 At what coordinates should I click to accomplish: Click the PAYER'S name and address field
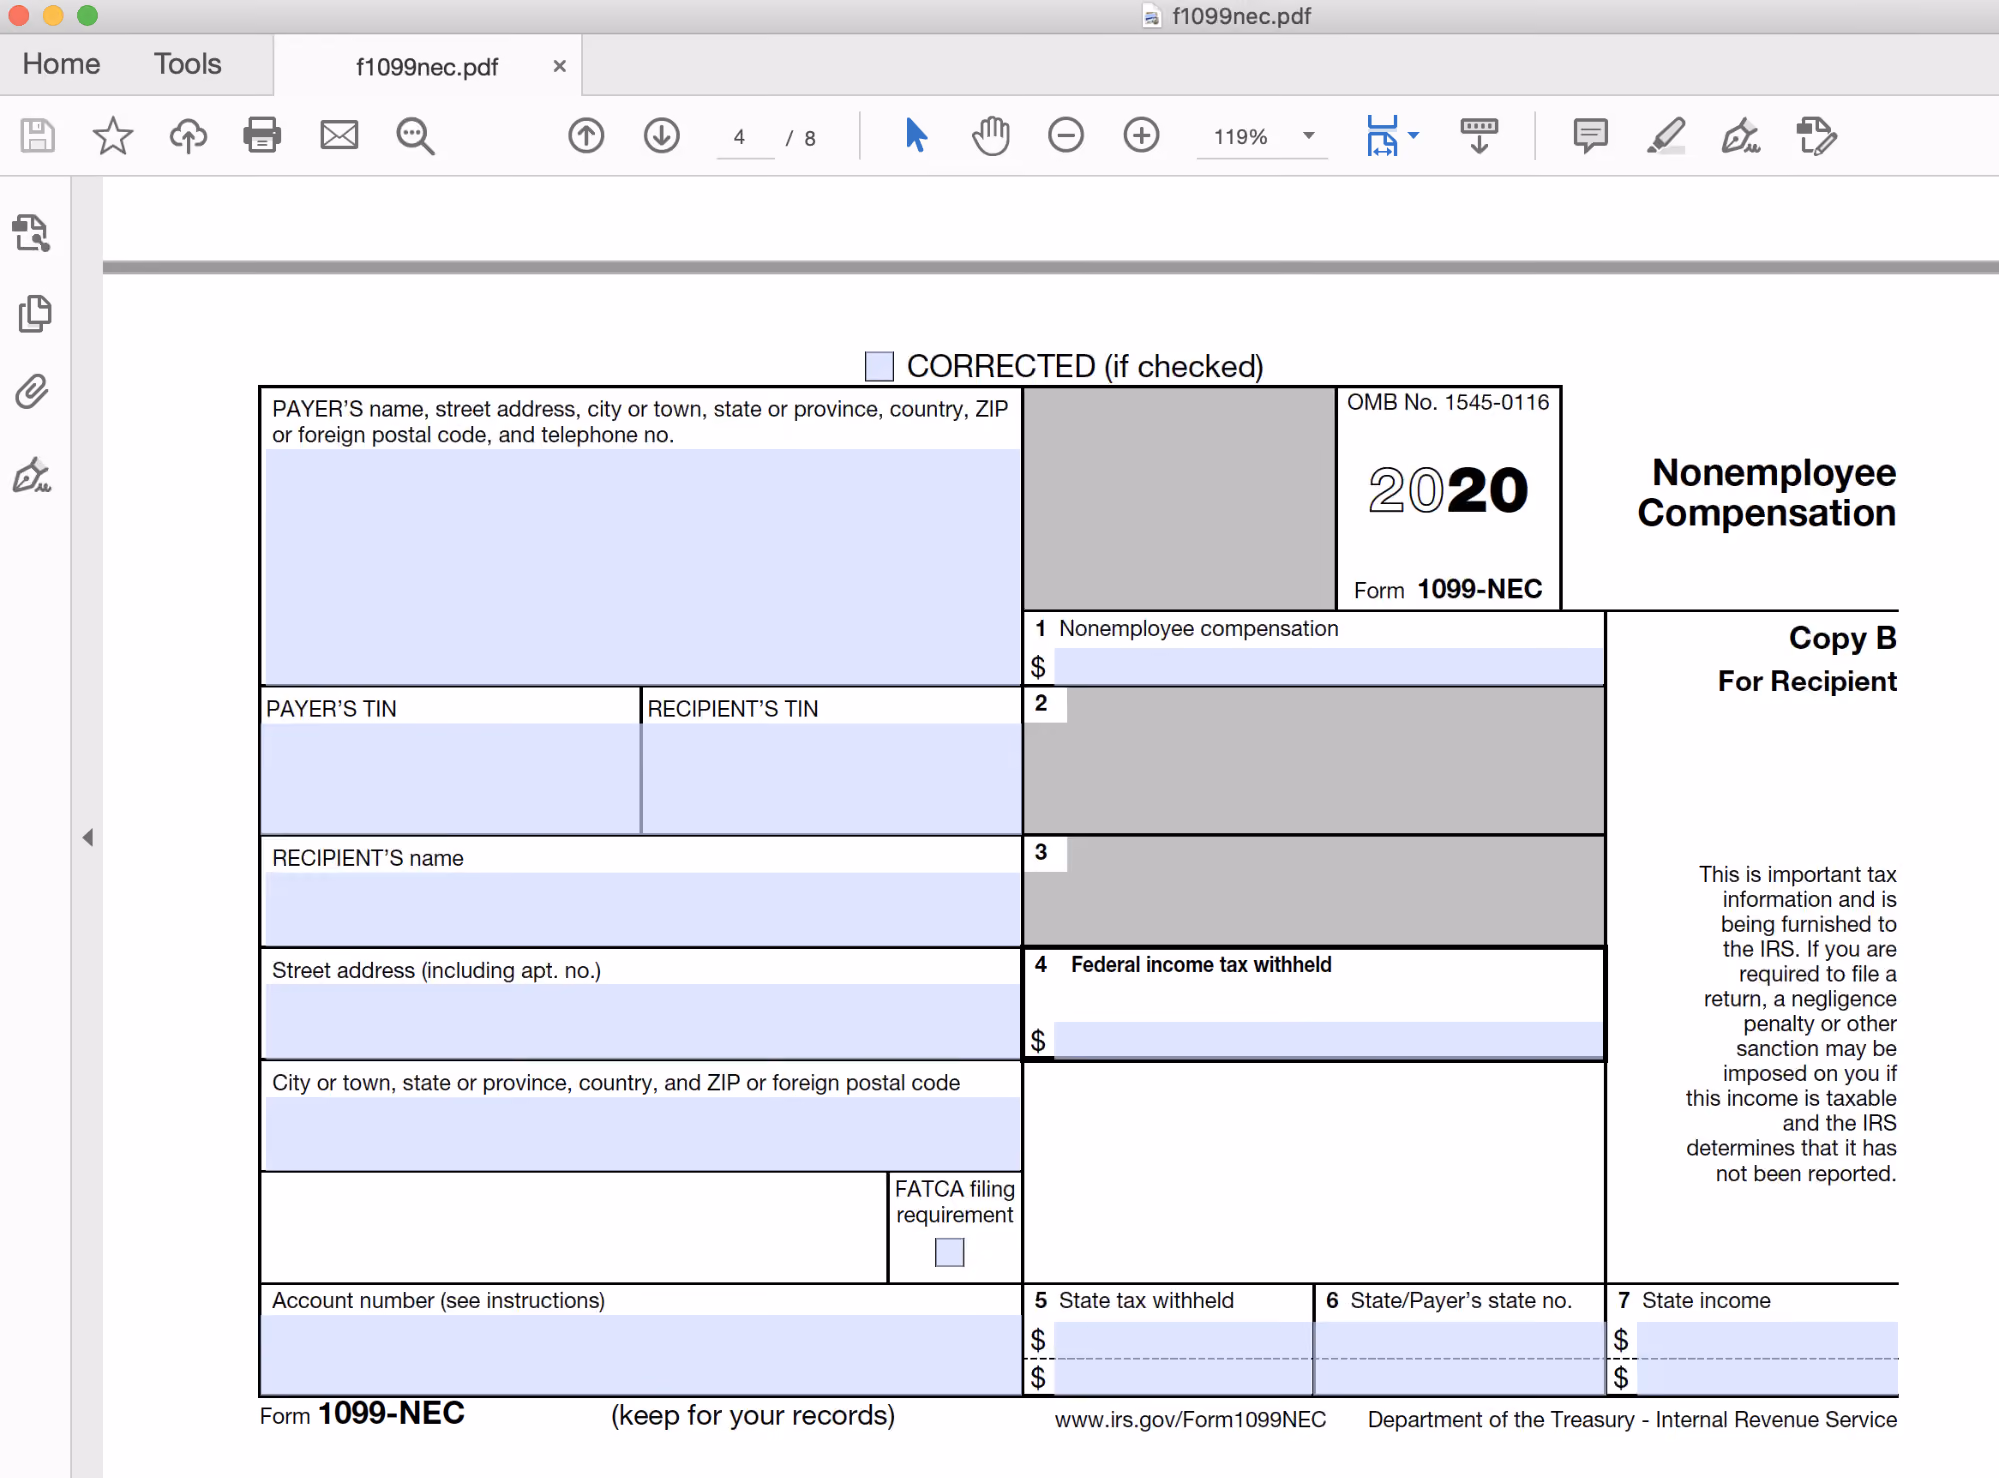pos(641,566)
